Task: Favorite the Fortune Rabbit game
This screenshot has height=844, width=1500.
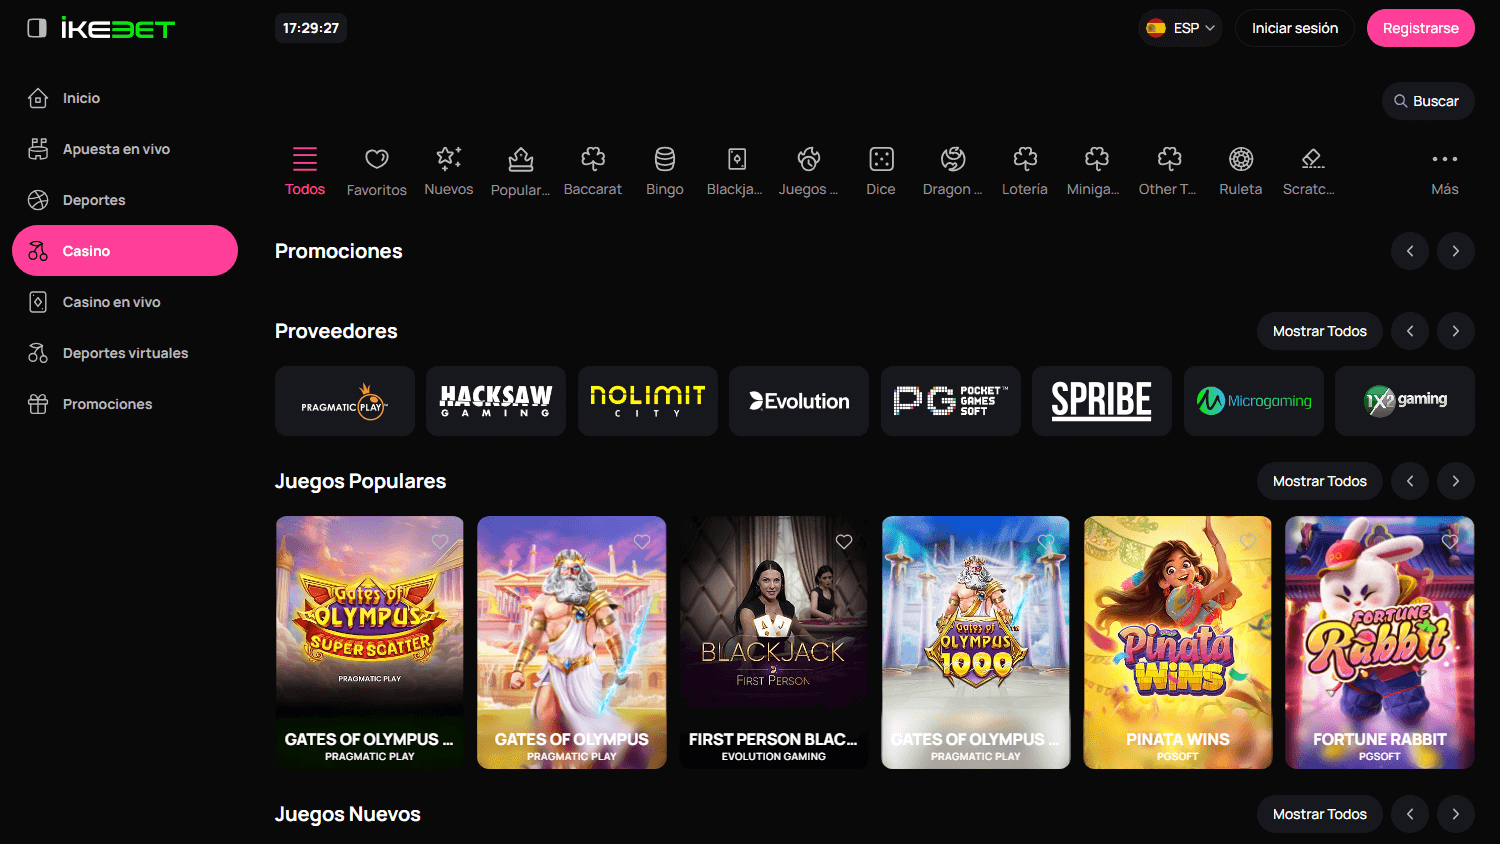Action: click(1450, 541)
